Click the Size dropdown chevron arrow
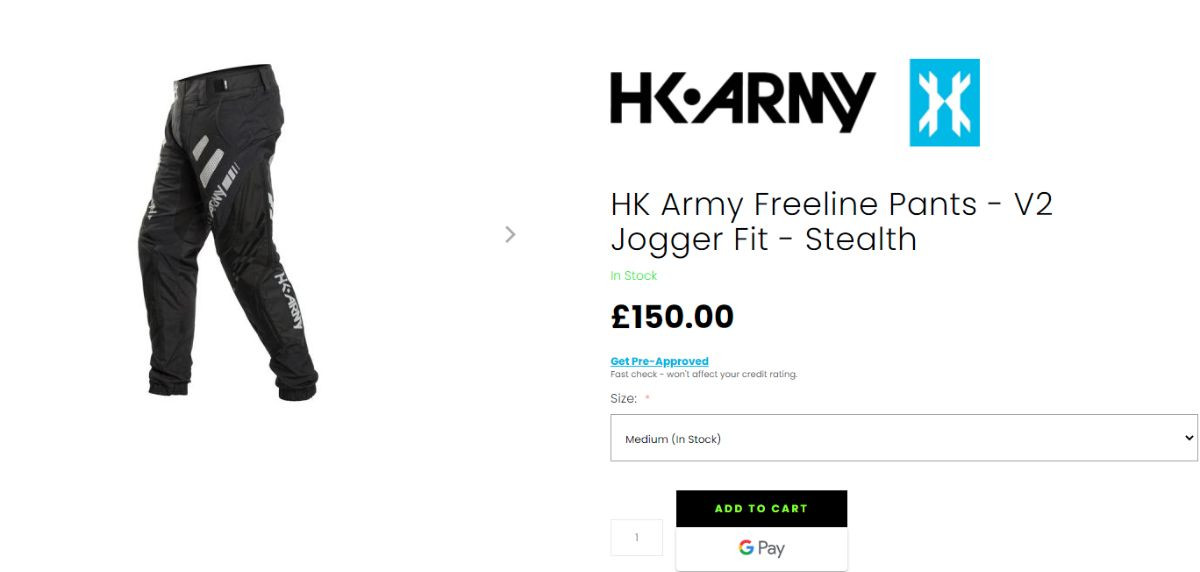1200x572 pixels. [1188, 438]
